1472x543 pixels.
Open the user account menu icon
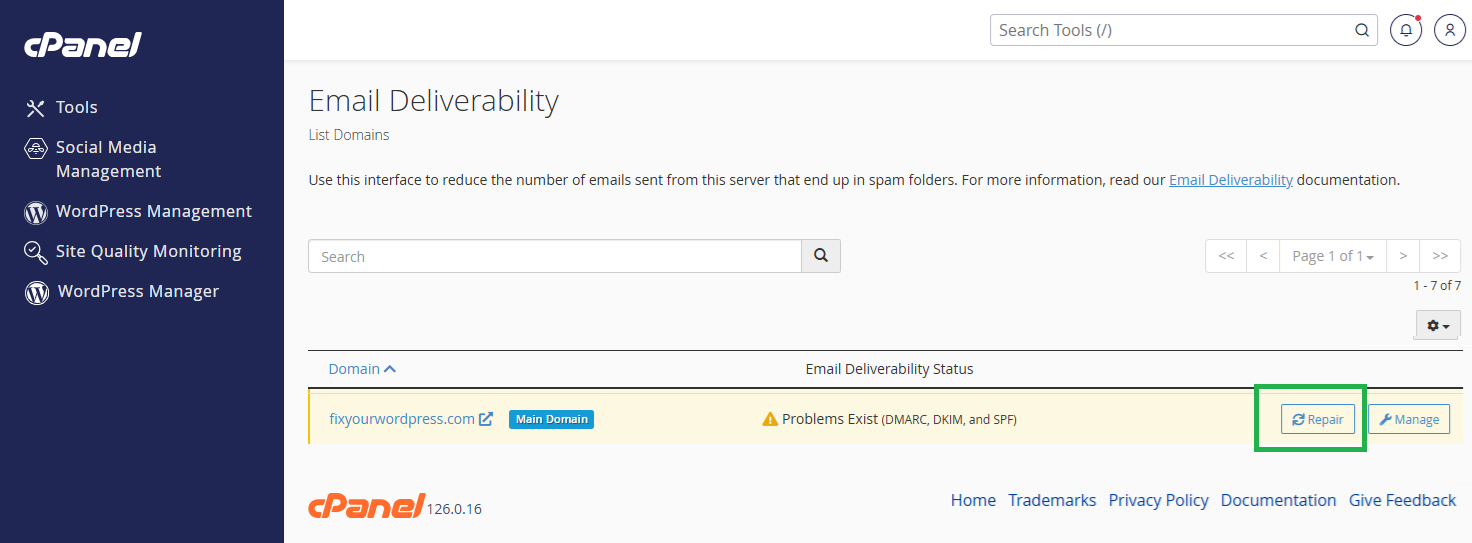pyautogui.click(x=1450, y=30)
